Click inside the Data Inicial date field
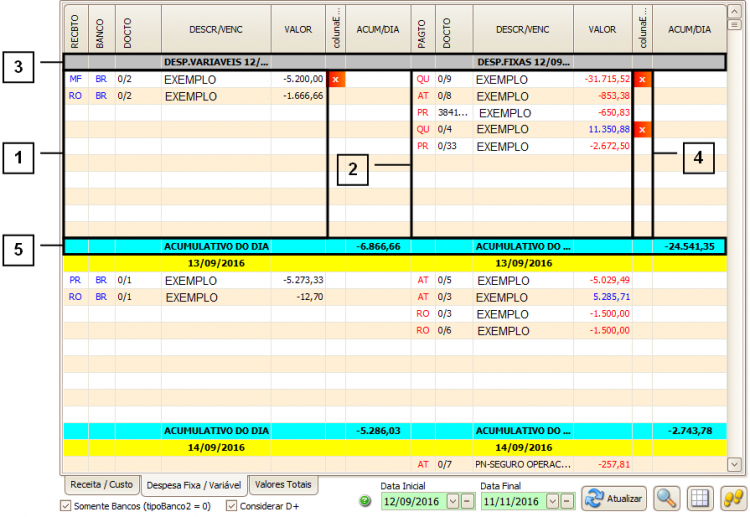 point(412,500)
